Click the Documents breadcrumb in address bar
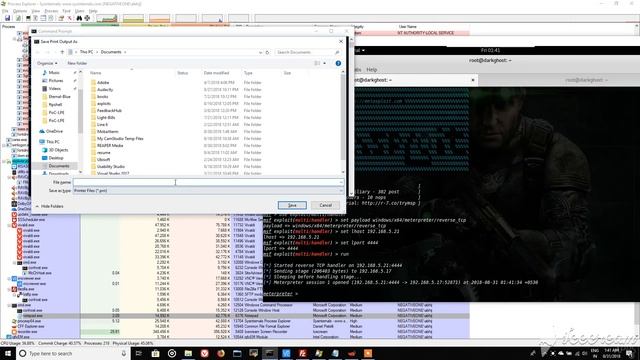The image size is (640, 360). [x=111, y=52]
